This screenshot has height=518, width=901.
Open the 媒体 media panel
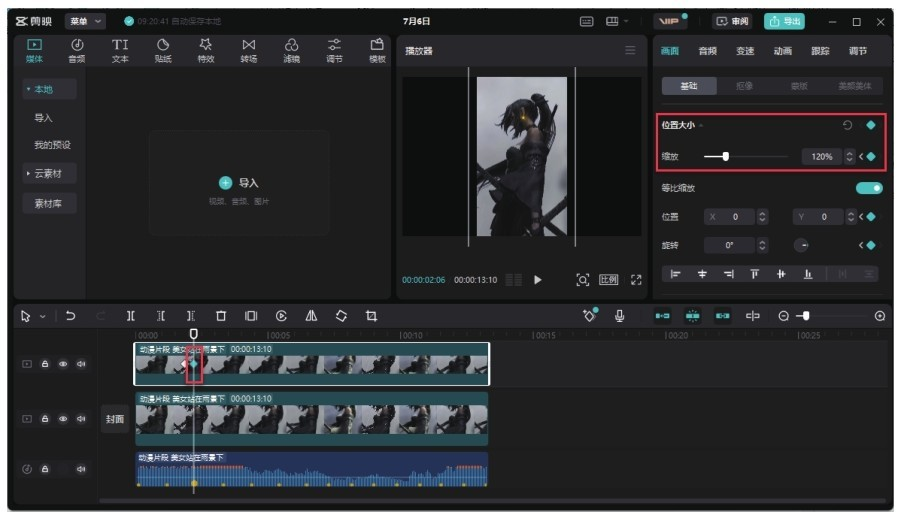click(34, 51)
